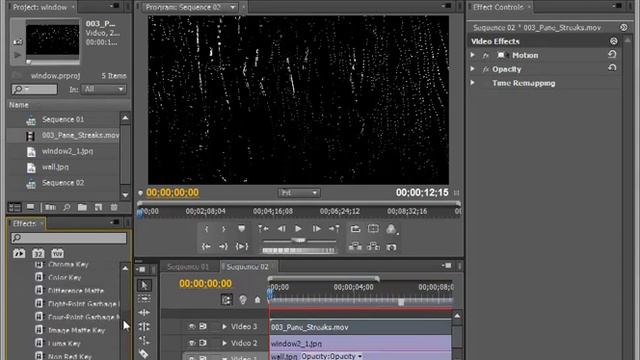The height and width of the screenshot is (360, 640).
Task: Reset the Motion effect
Action: click(x=612, y=54)
